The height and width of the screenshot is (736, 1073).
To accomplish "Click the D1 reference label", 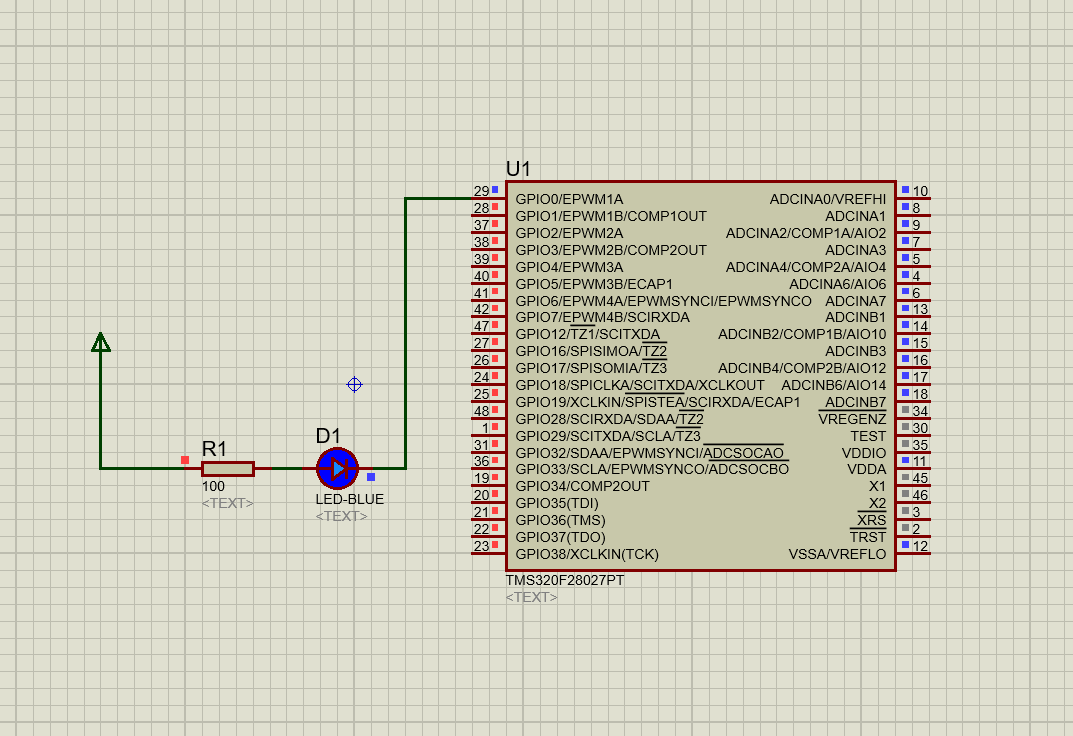I will click(x=328, y=436).
